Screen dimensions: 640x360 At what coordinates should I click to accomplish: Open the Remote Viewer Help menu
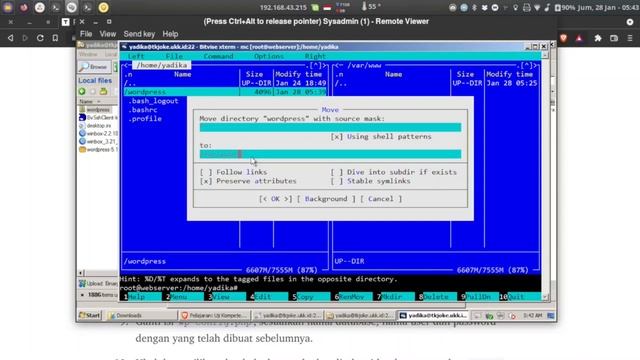click(170, 34)
